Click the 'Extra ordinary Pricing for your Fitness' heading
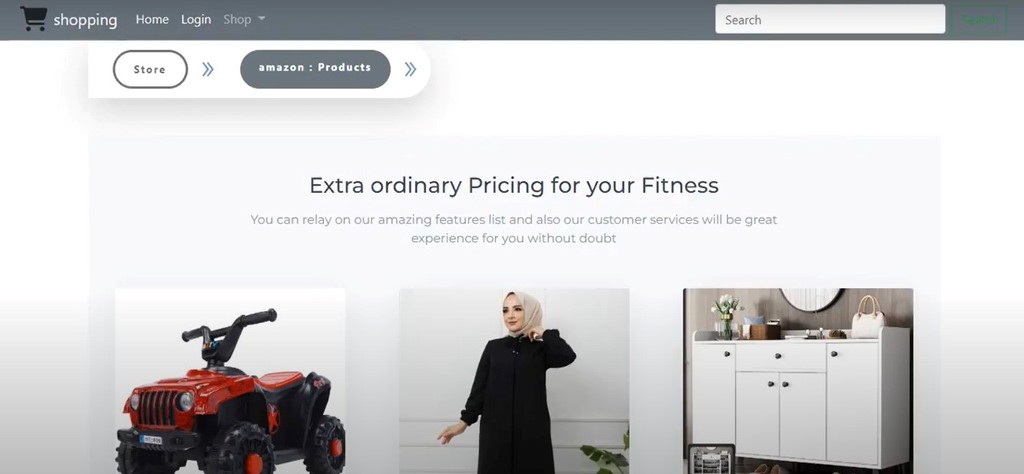 tap(514, 185)
